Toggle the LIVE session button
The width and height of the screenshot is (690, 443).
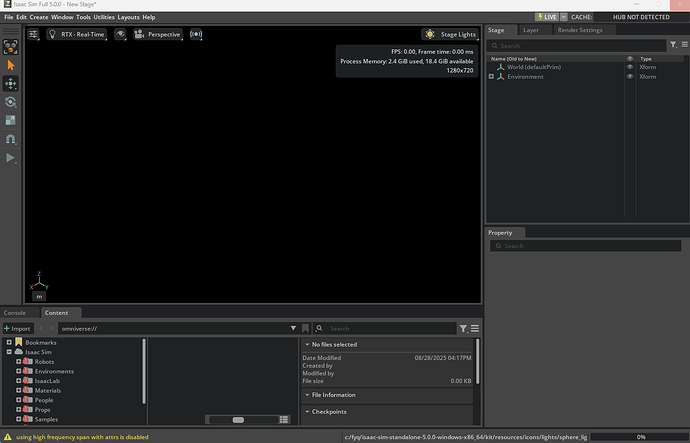[547, 17]
